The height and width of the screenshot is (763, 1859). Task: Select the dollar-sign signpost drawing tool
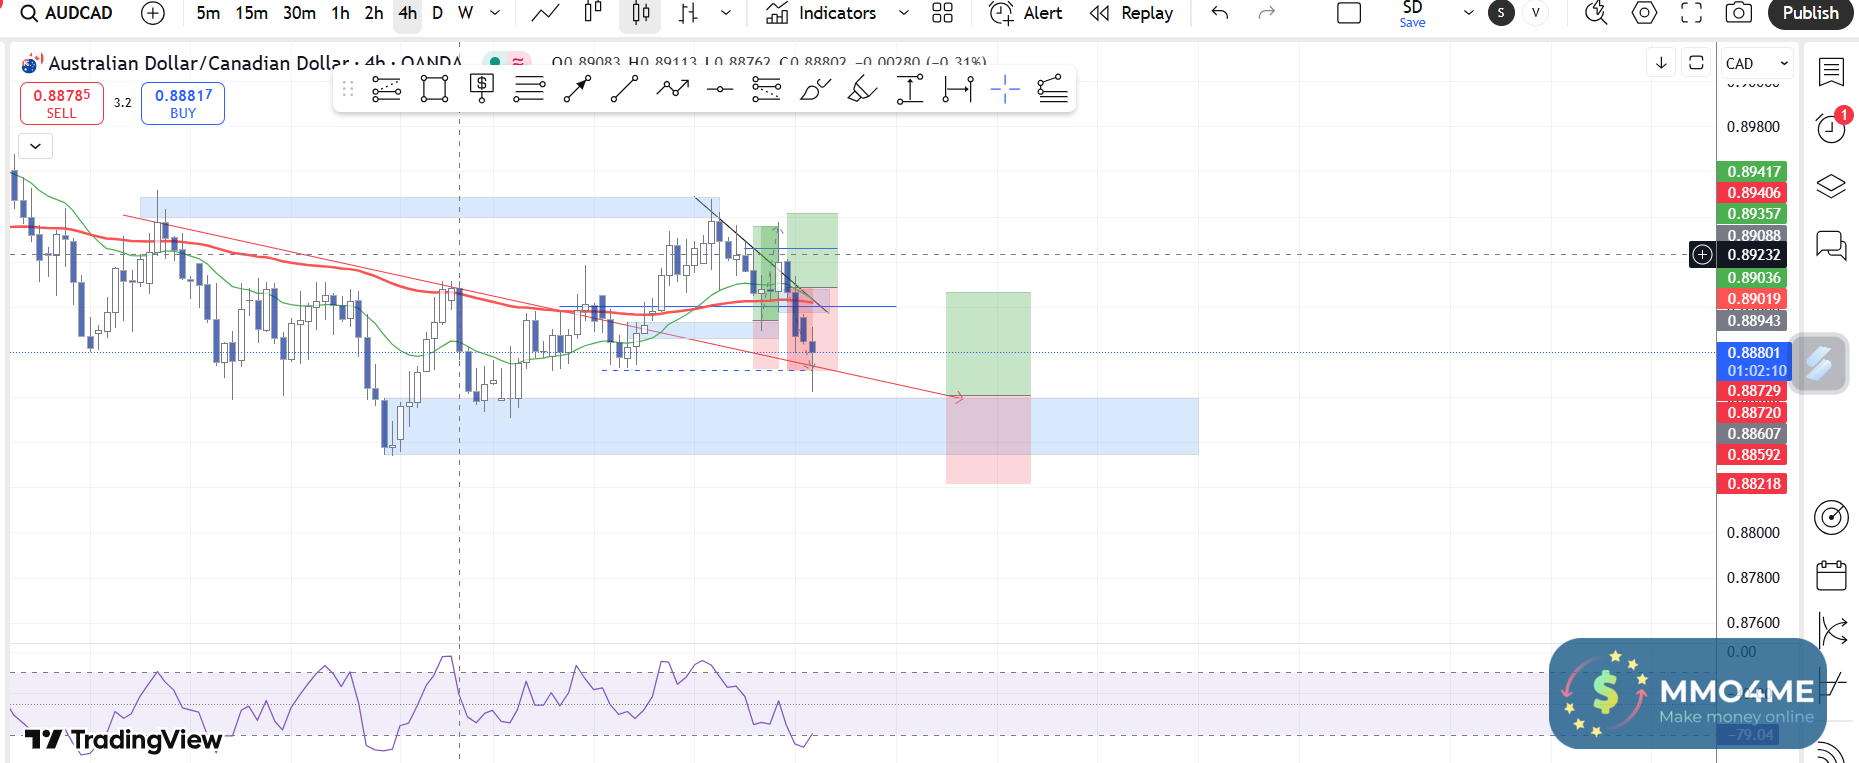pyautogui.click(x=482, y=89)
